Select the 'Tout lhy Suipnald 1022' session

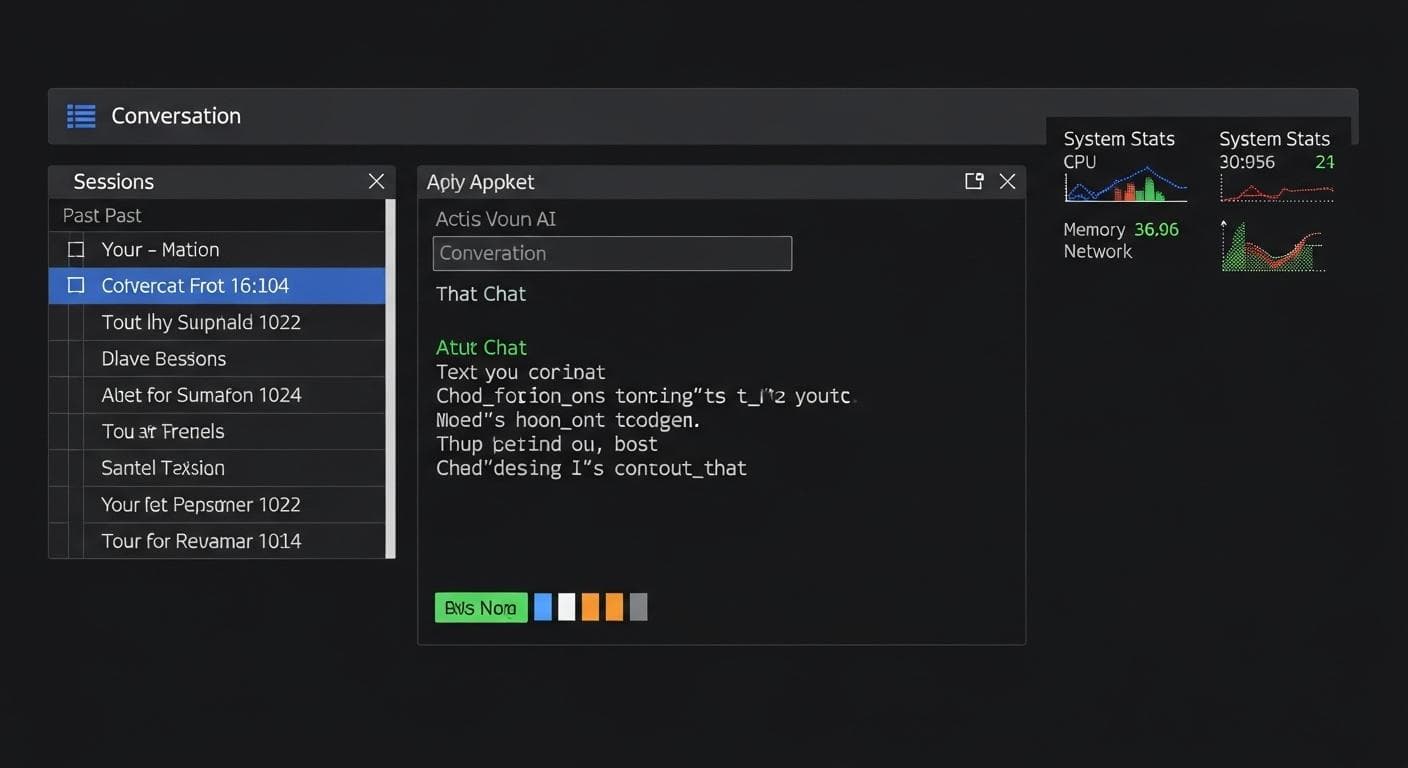tap(201, 322)
